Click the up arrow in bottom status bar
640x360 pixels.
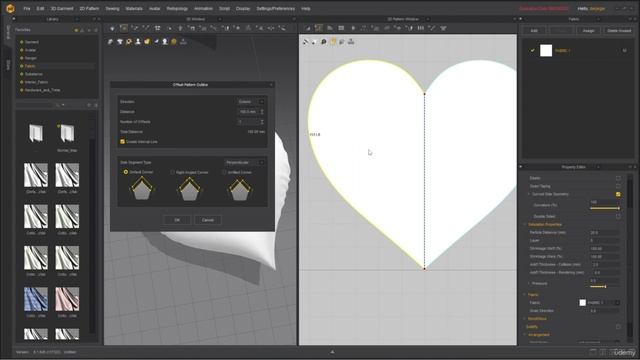[x=332, y=352]
